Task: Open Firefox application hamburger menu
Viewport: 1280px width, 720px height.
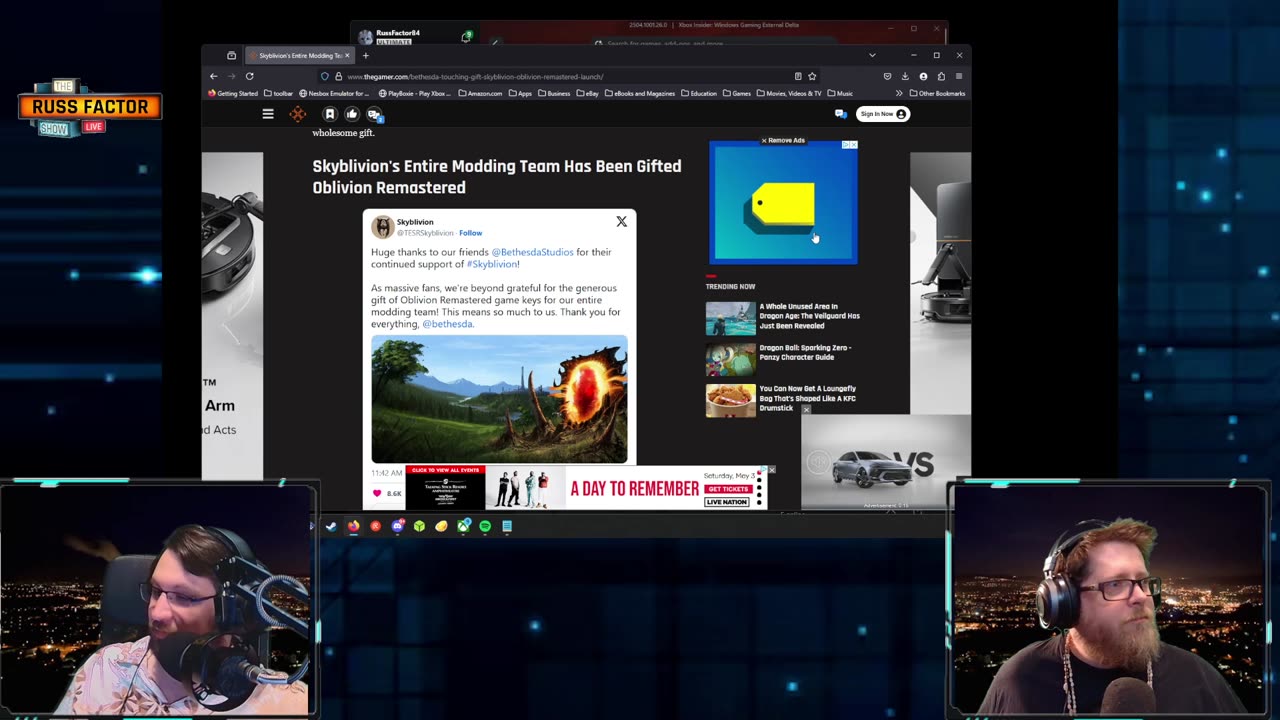Action: [959, 76]
